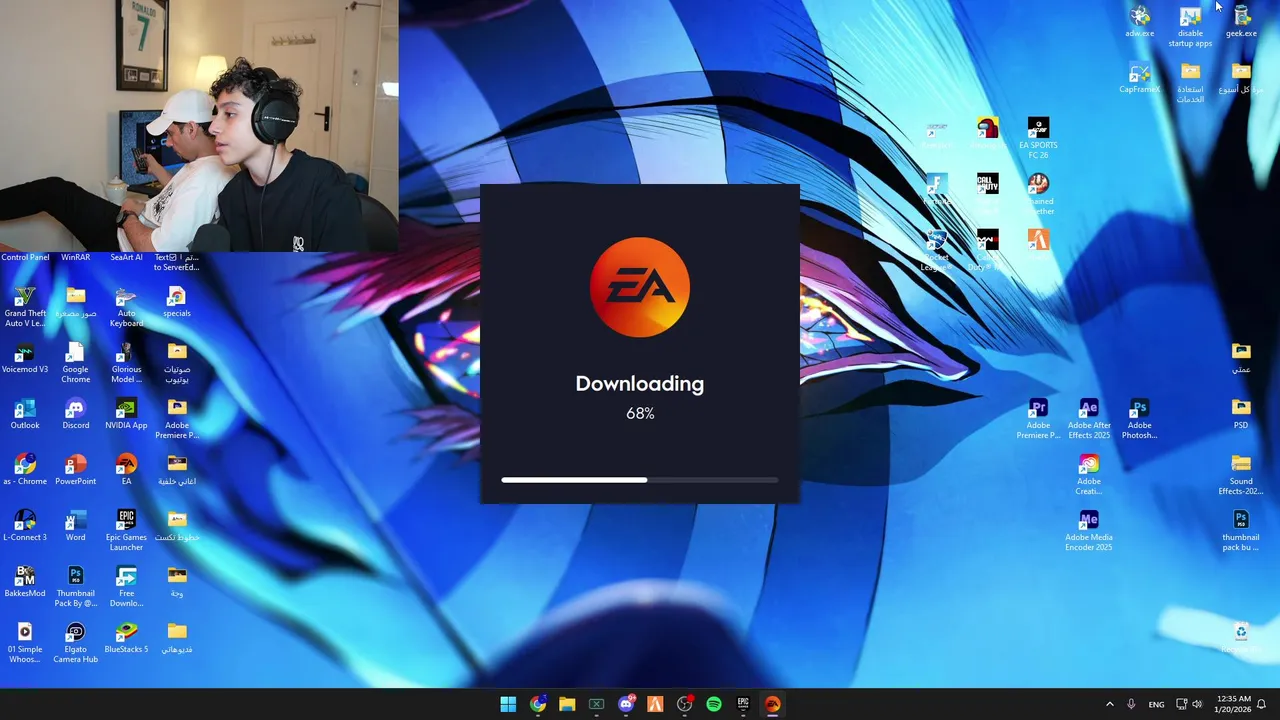Click the Downloading status text
Image resolution: width=1280 pixels, height=720 pixels.
pyautogui.click(x=640, y=384)
